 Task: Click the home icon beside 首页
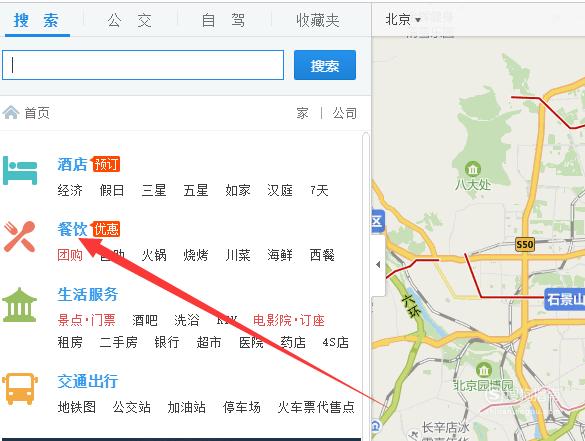coord(11,112)
